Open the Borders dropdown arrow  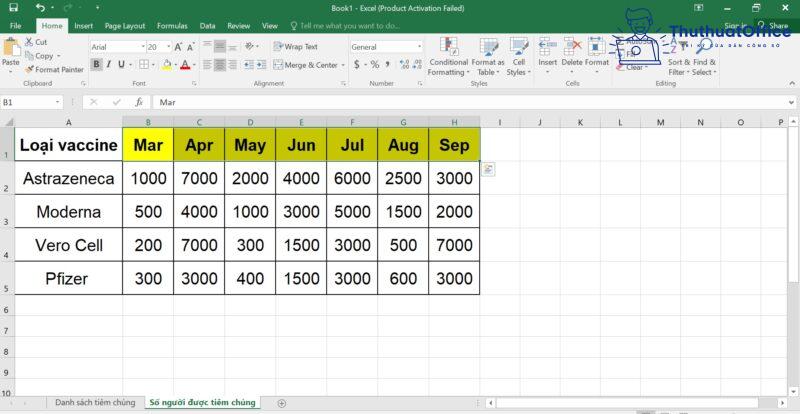pyautogui.click(x=154, y=65)
